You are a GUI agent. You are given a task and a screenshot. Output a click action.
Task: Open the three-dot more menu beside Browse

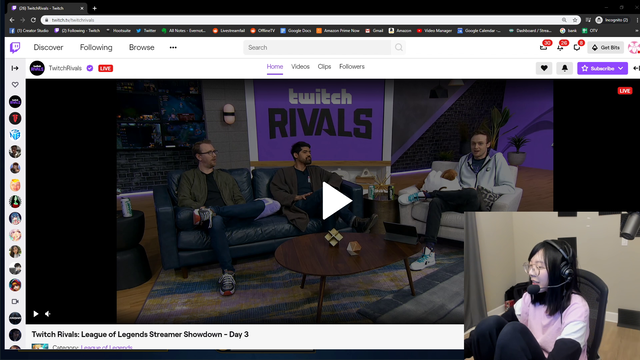coord(173,48)
